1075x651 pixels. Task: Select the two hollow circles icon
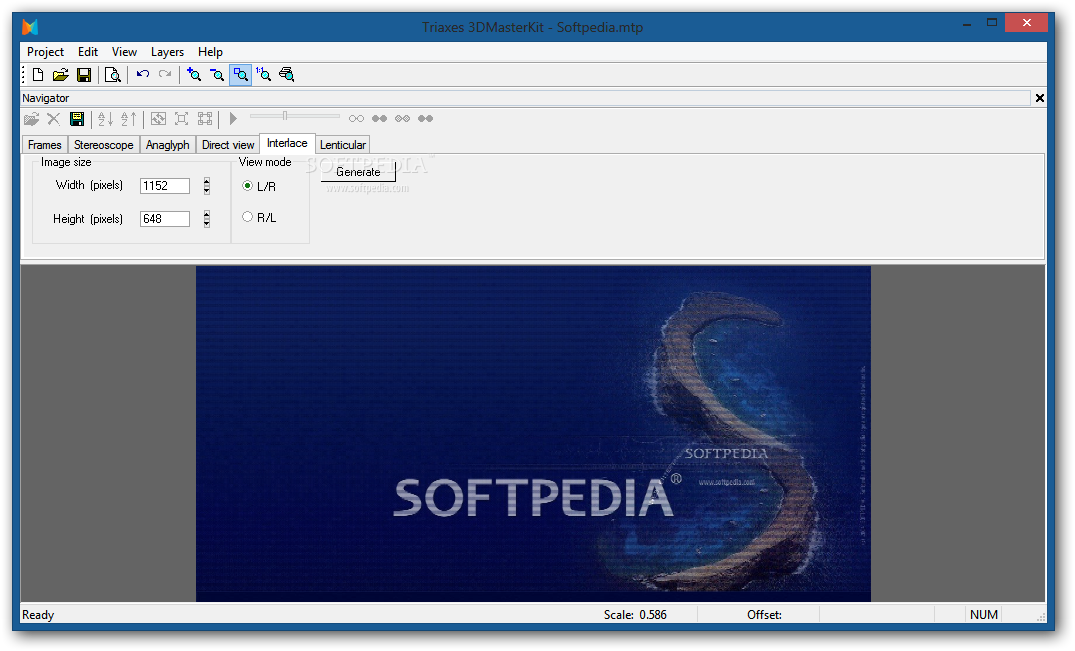(357, 119)
